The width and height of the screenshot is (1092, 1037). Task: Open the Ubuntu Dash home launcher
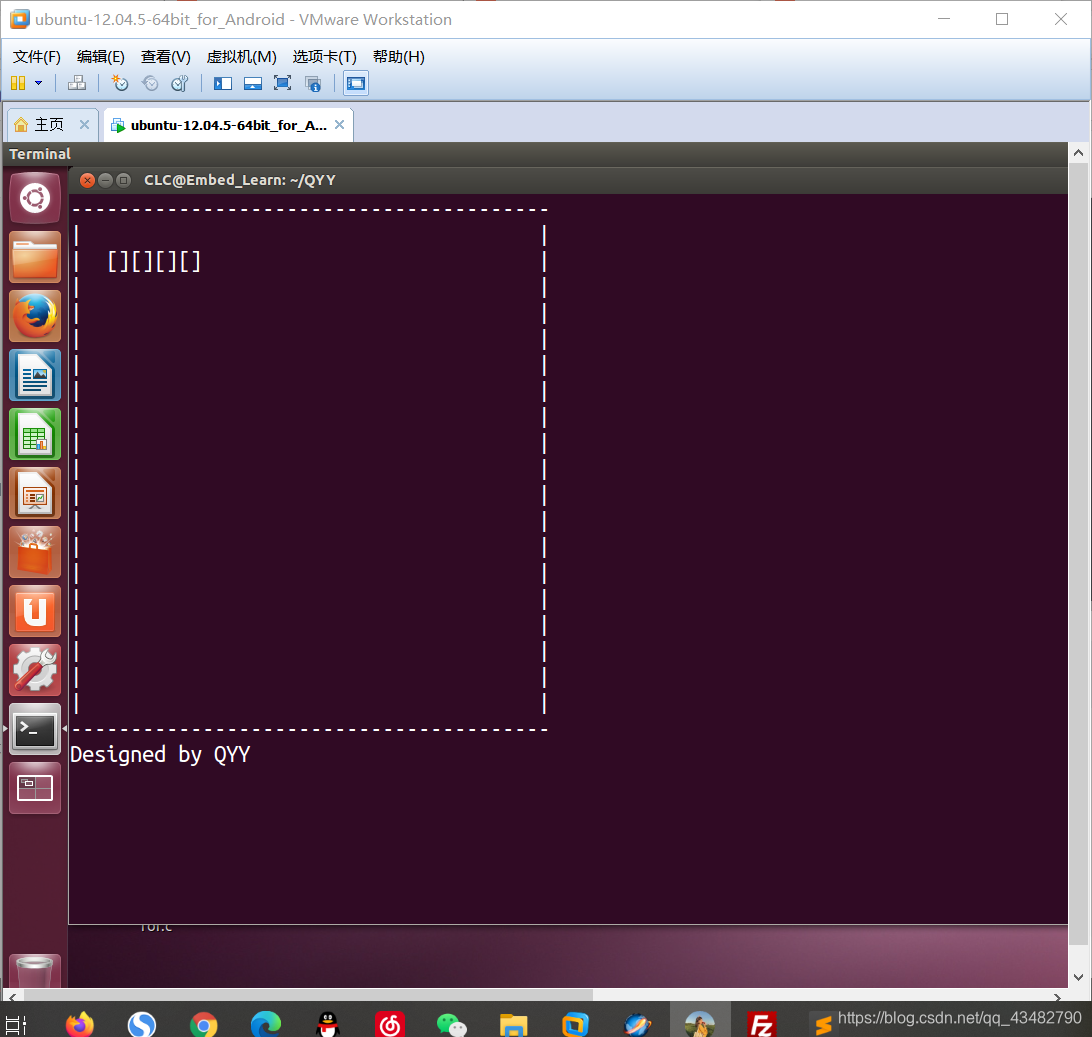35,198
